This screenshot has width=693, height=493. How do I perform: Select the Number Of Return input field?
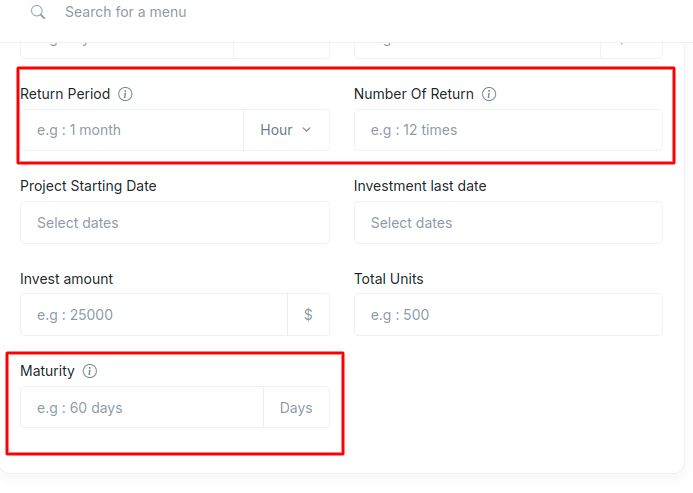pos(508,130)
